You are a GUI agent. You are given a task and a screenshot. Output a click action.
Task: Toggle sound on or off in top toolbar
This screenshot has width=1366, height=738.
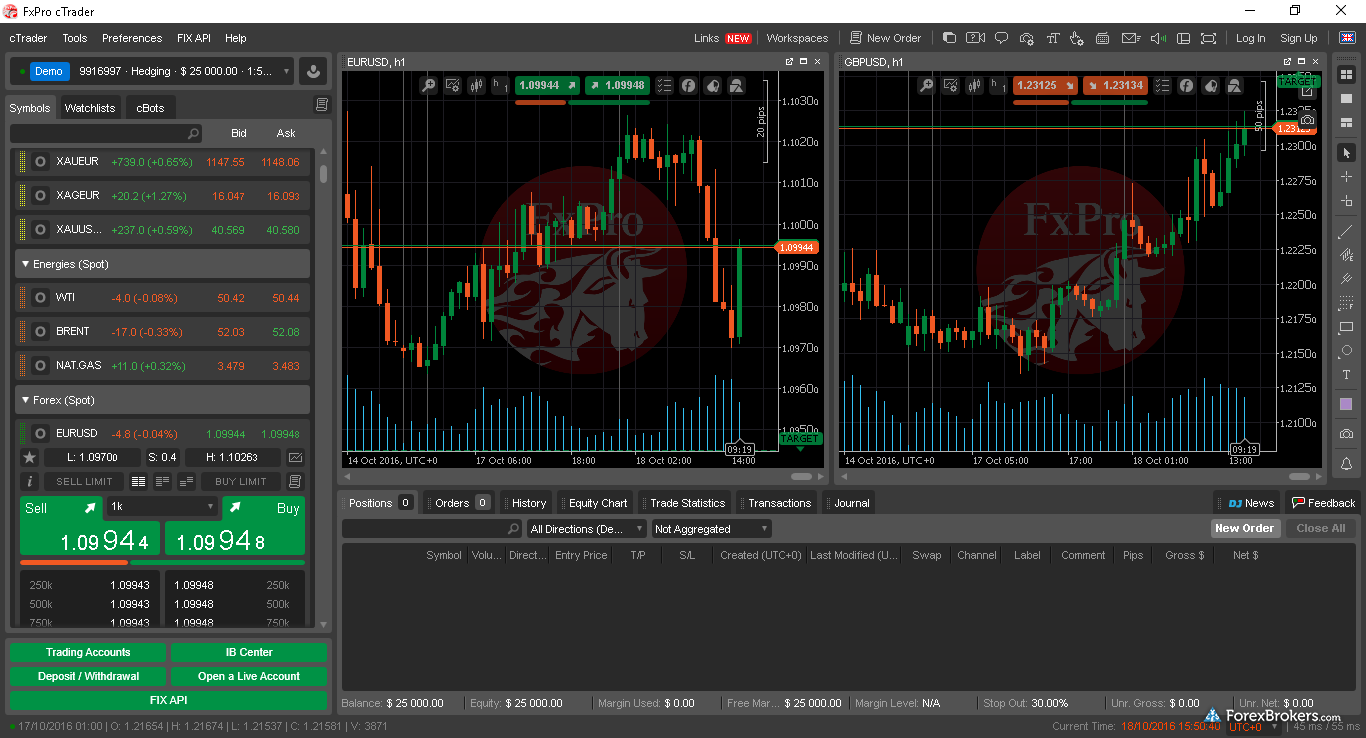[1157, 38]
